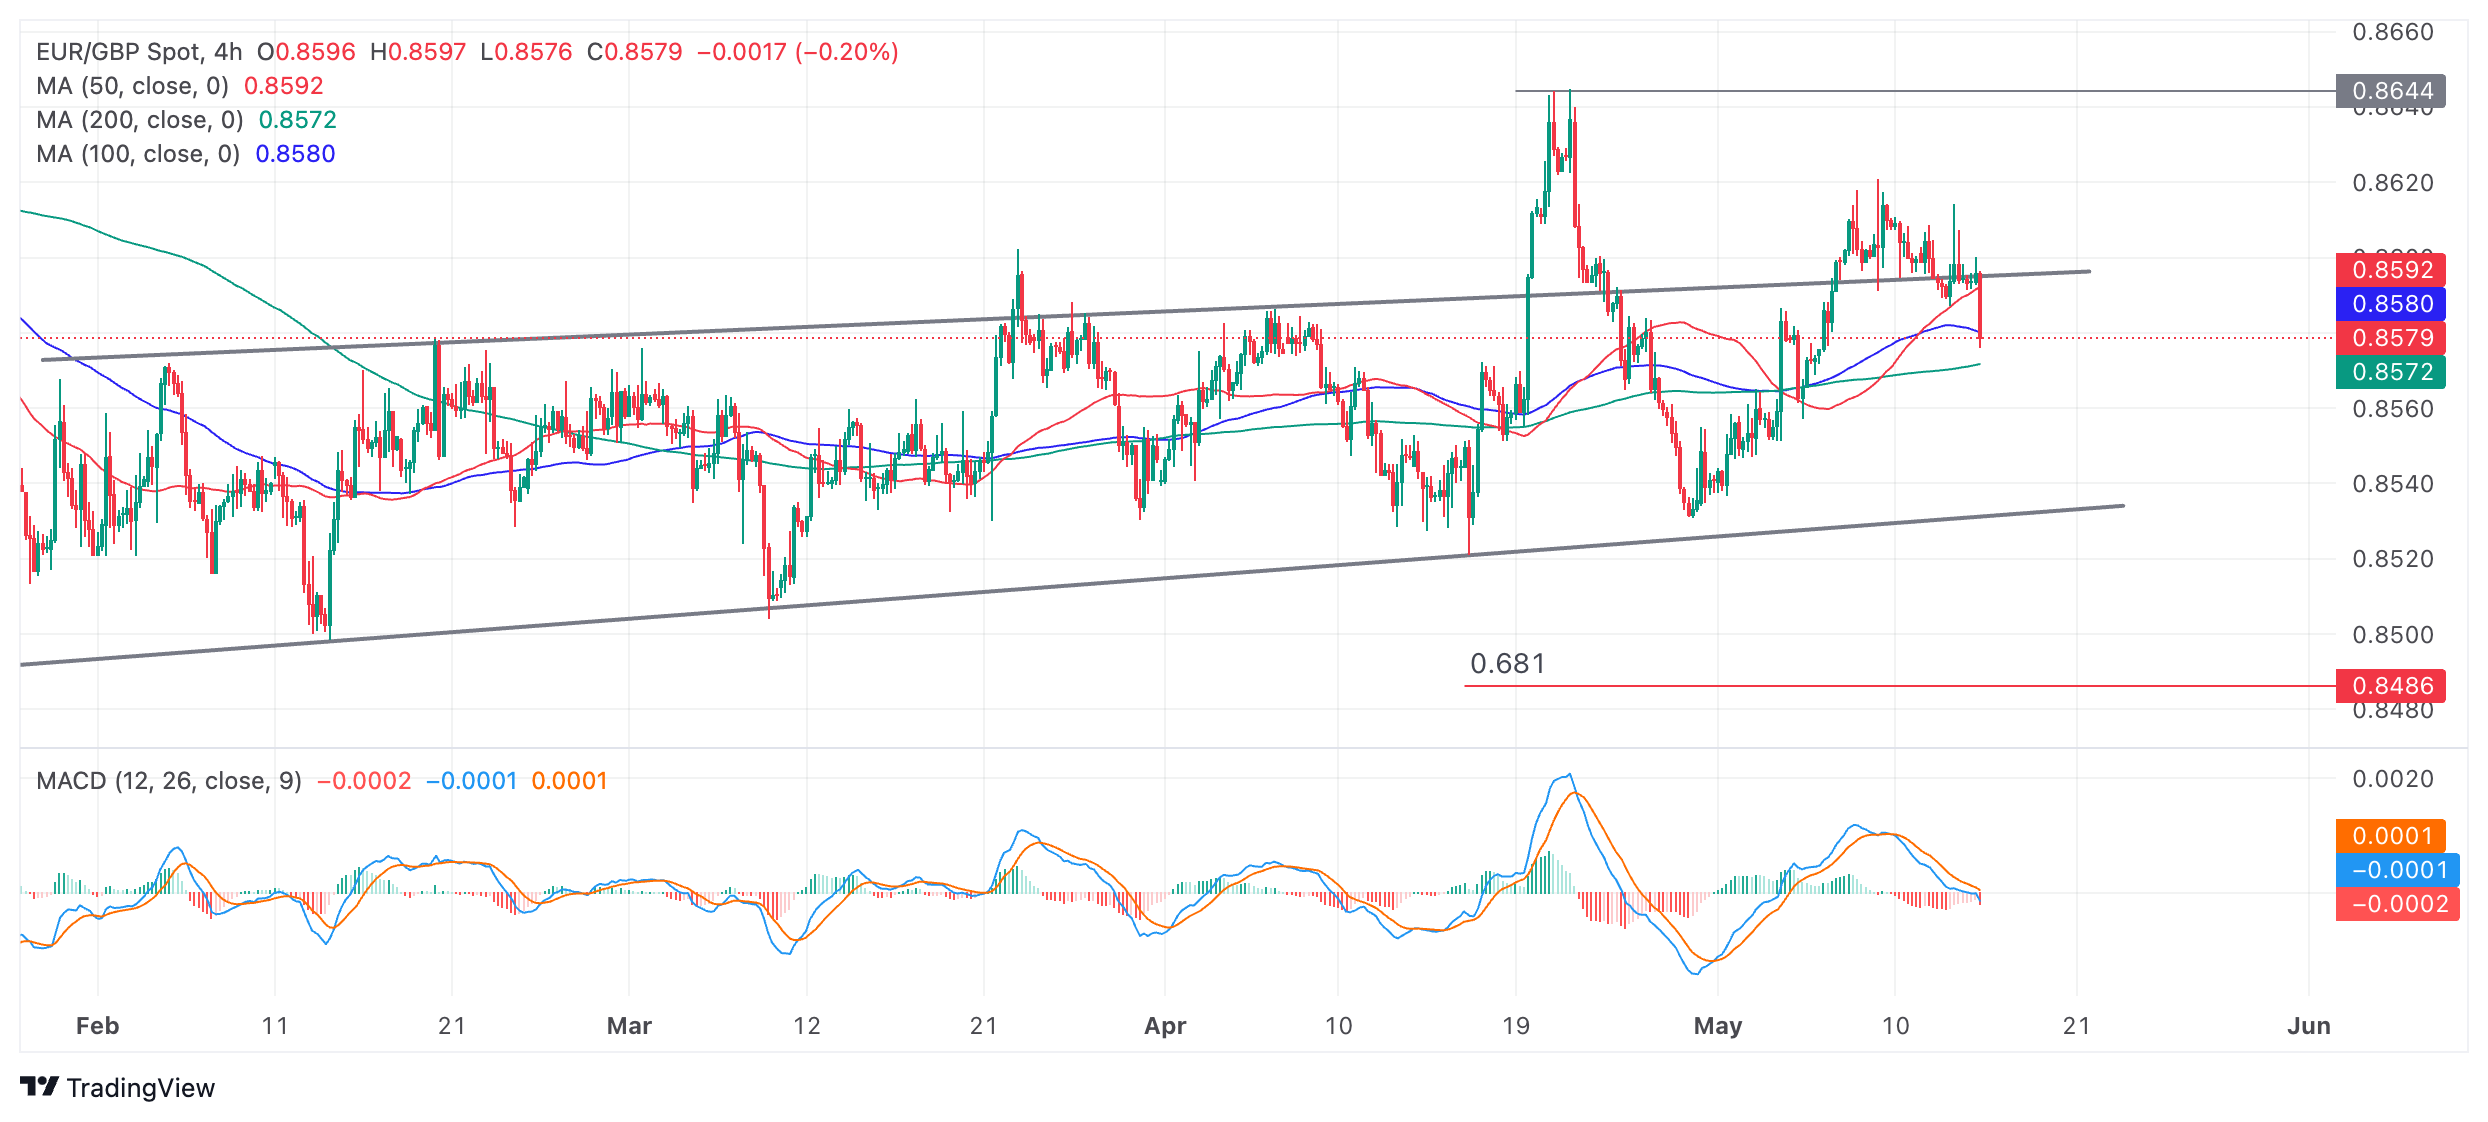Click the orange 0.0001 MACD signal tag
The width and height of the screenshot is (2488, 1122).
(2391, 836)
